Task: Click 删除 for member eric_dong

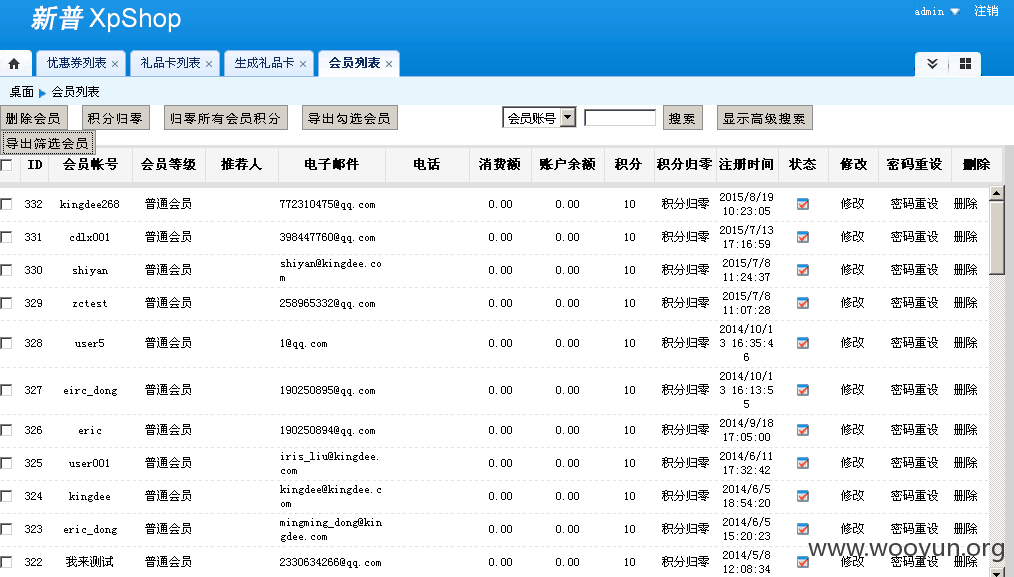Action: coord(965,528)
